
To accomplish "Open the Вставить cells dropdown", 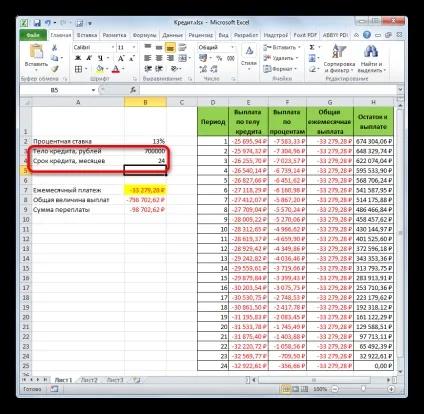I will click(x=282, y=48).
